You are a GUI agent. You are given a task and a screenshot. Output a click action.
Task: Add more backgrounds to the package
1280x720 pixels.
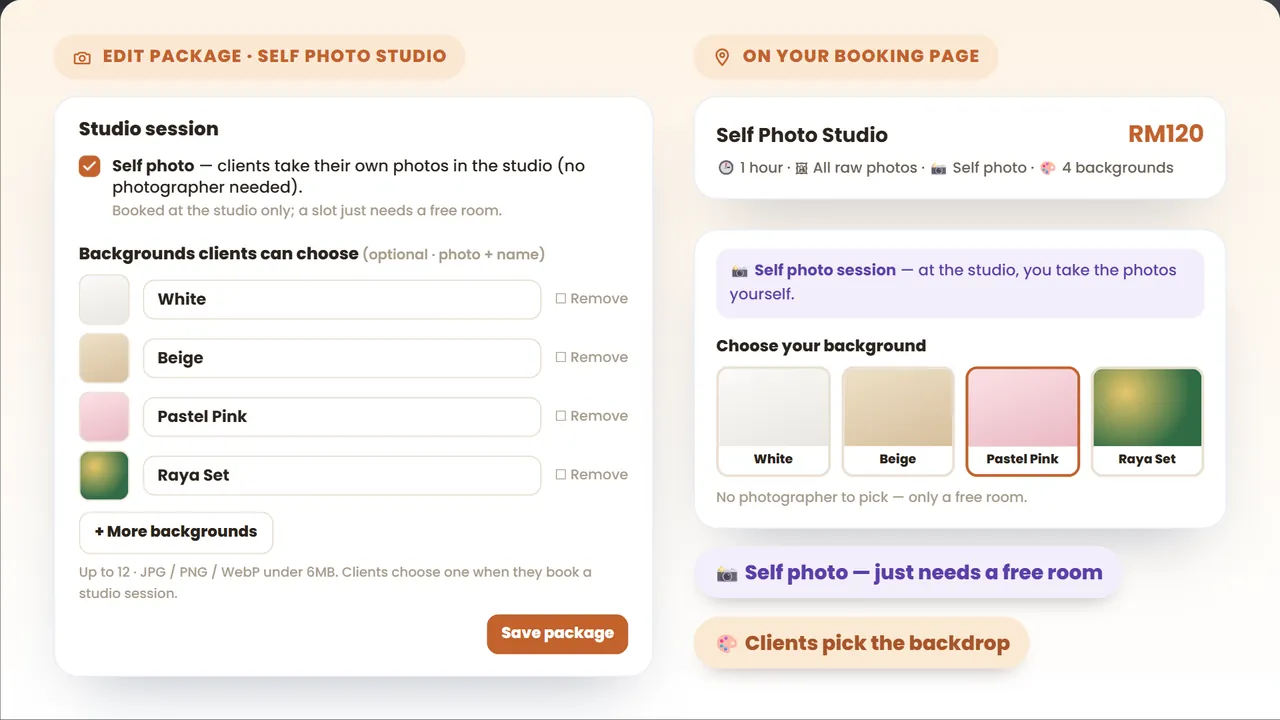tap(176, 532)
